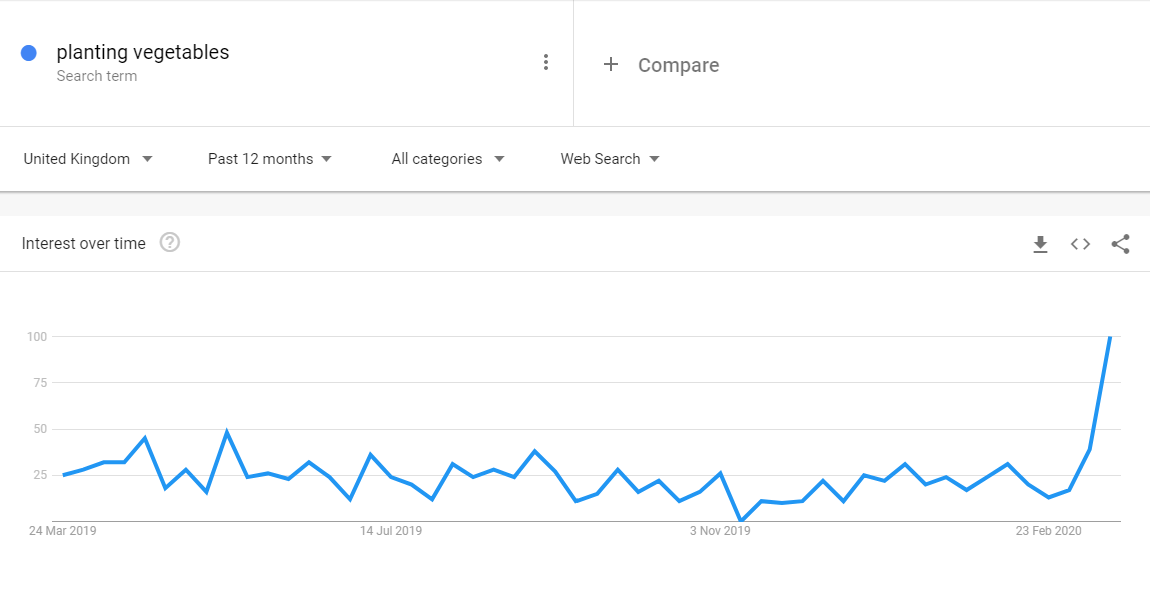
Task: Change the Web Search type dropdown
Action: coord(610,159)
